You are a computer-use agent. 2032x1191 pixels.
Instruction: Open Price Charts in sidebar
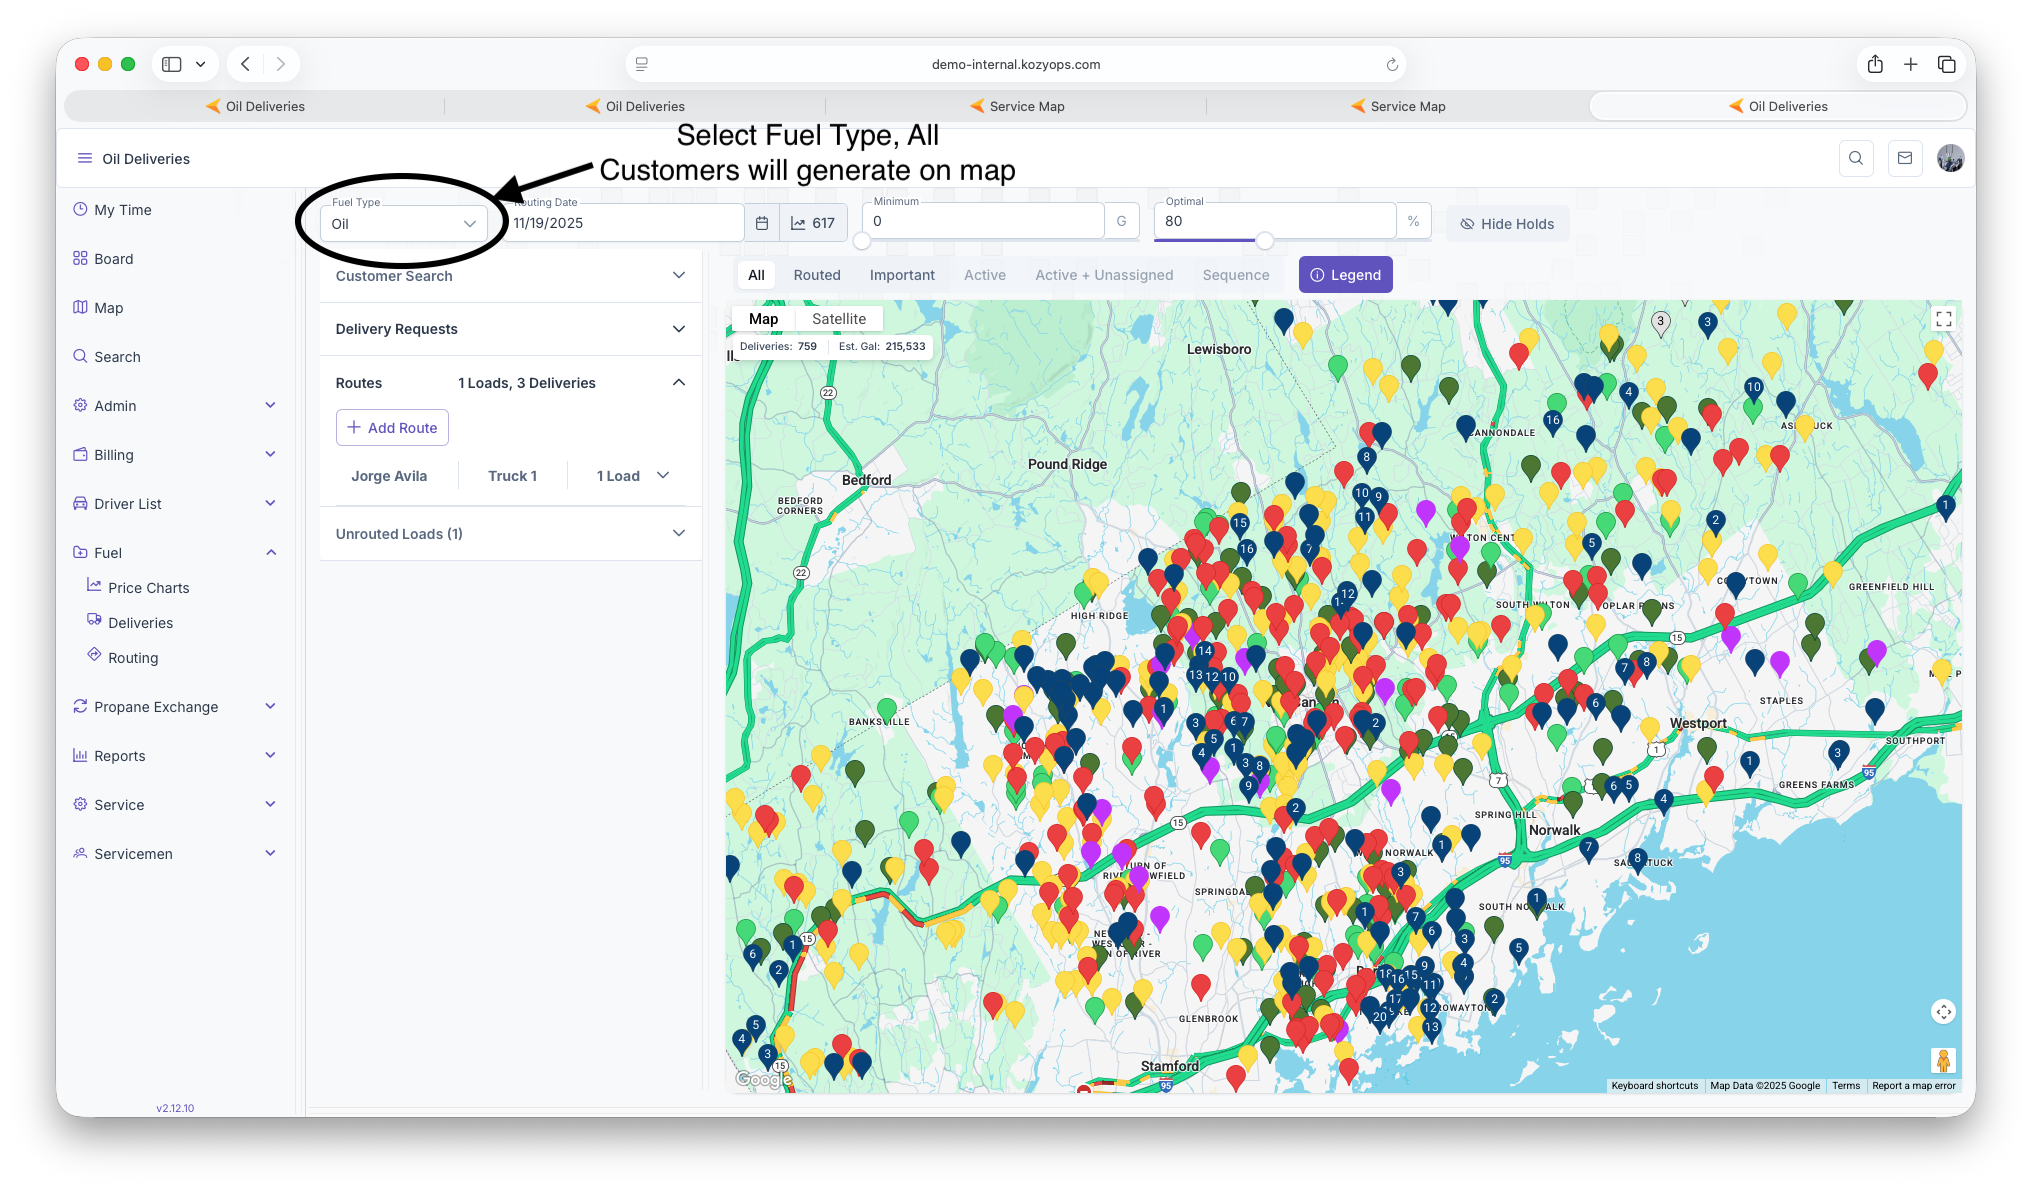[x=148, y=588]
